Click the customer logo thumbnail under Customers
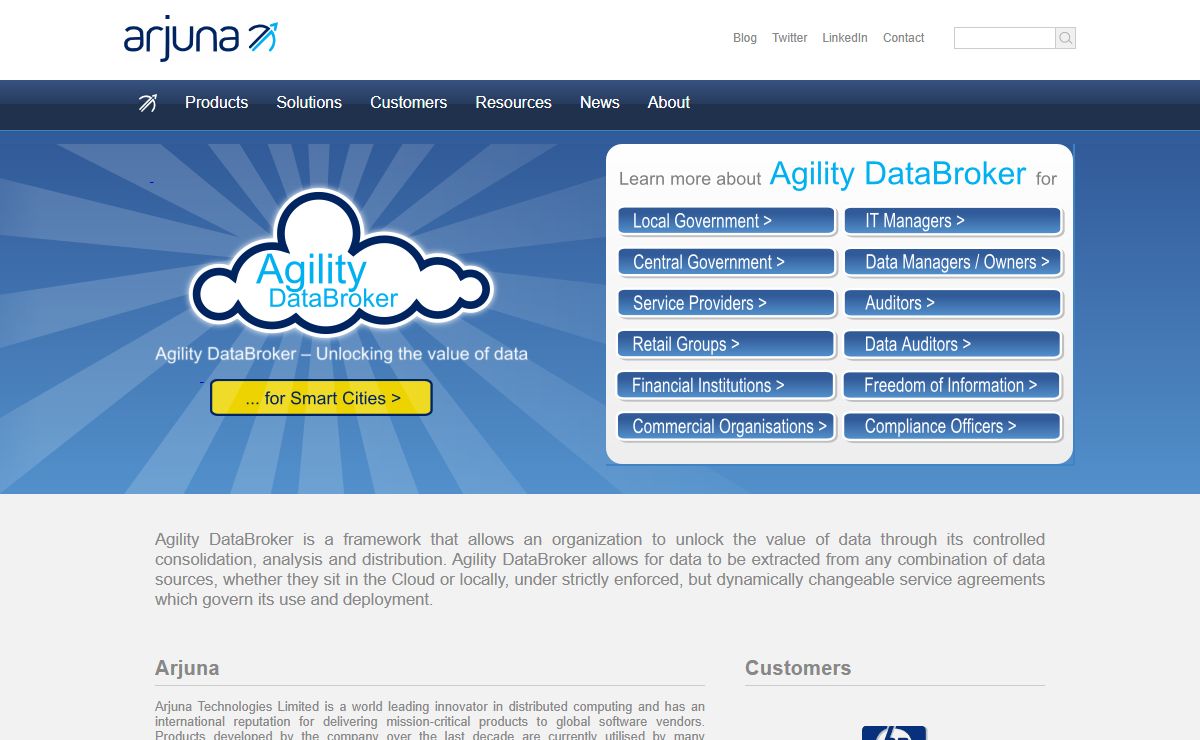Viewport: 1200px width, 740px height. (894, 733)
